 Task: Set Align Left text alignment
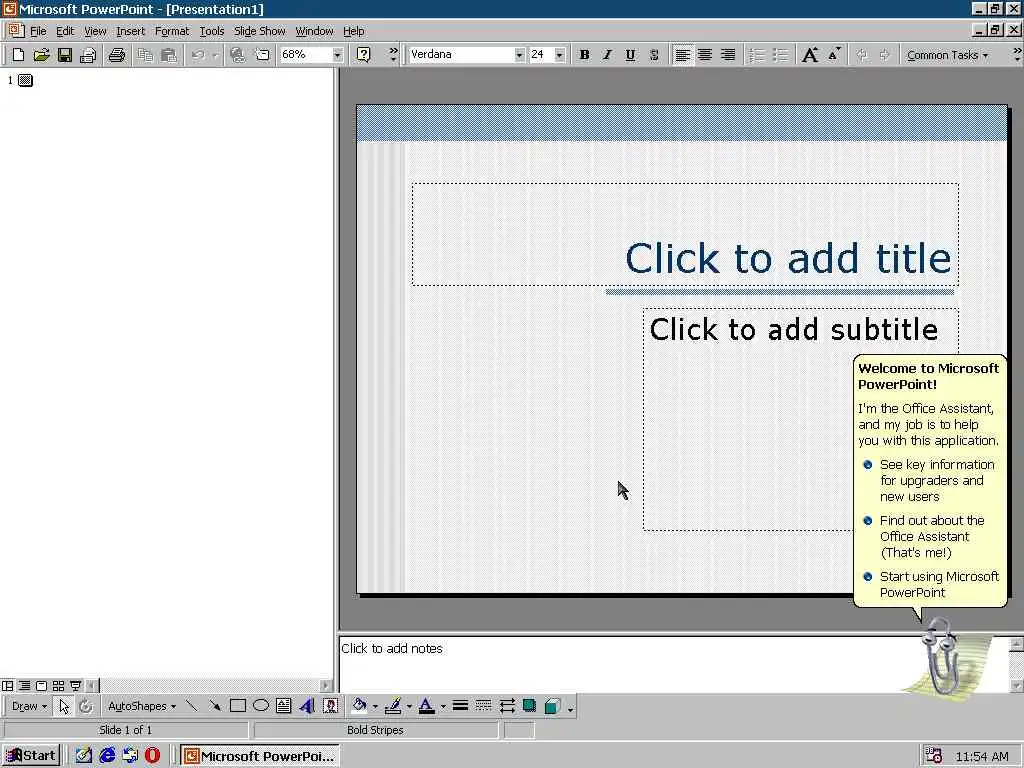tap(682, 55)
